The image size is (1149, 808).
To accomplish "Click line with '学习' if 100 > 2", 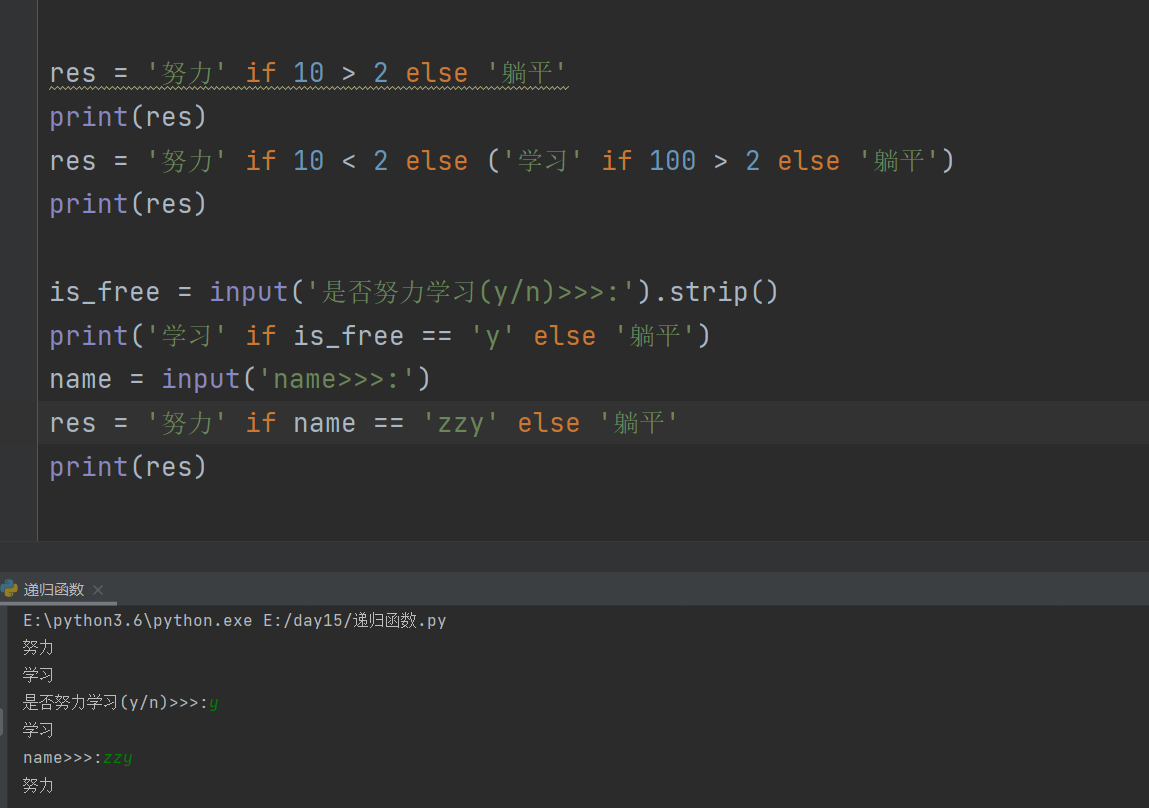I will (502, 160).
